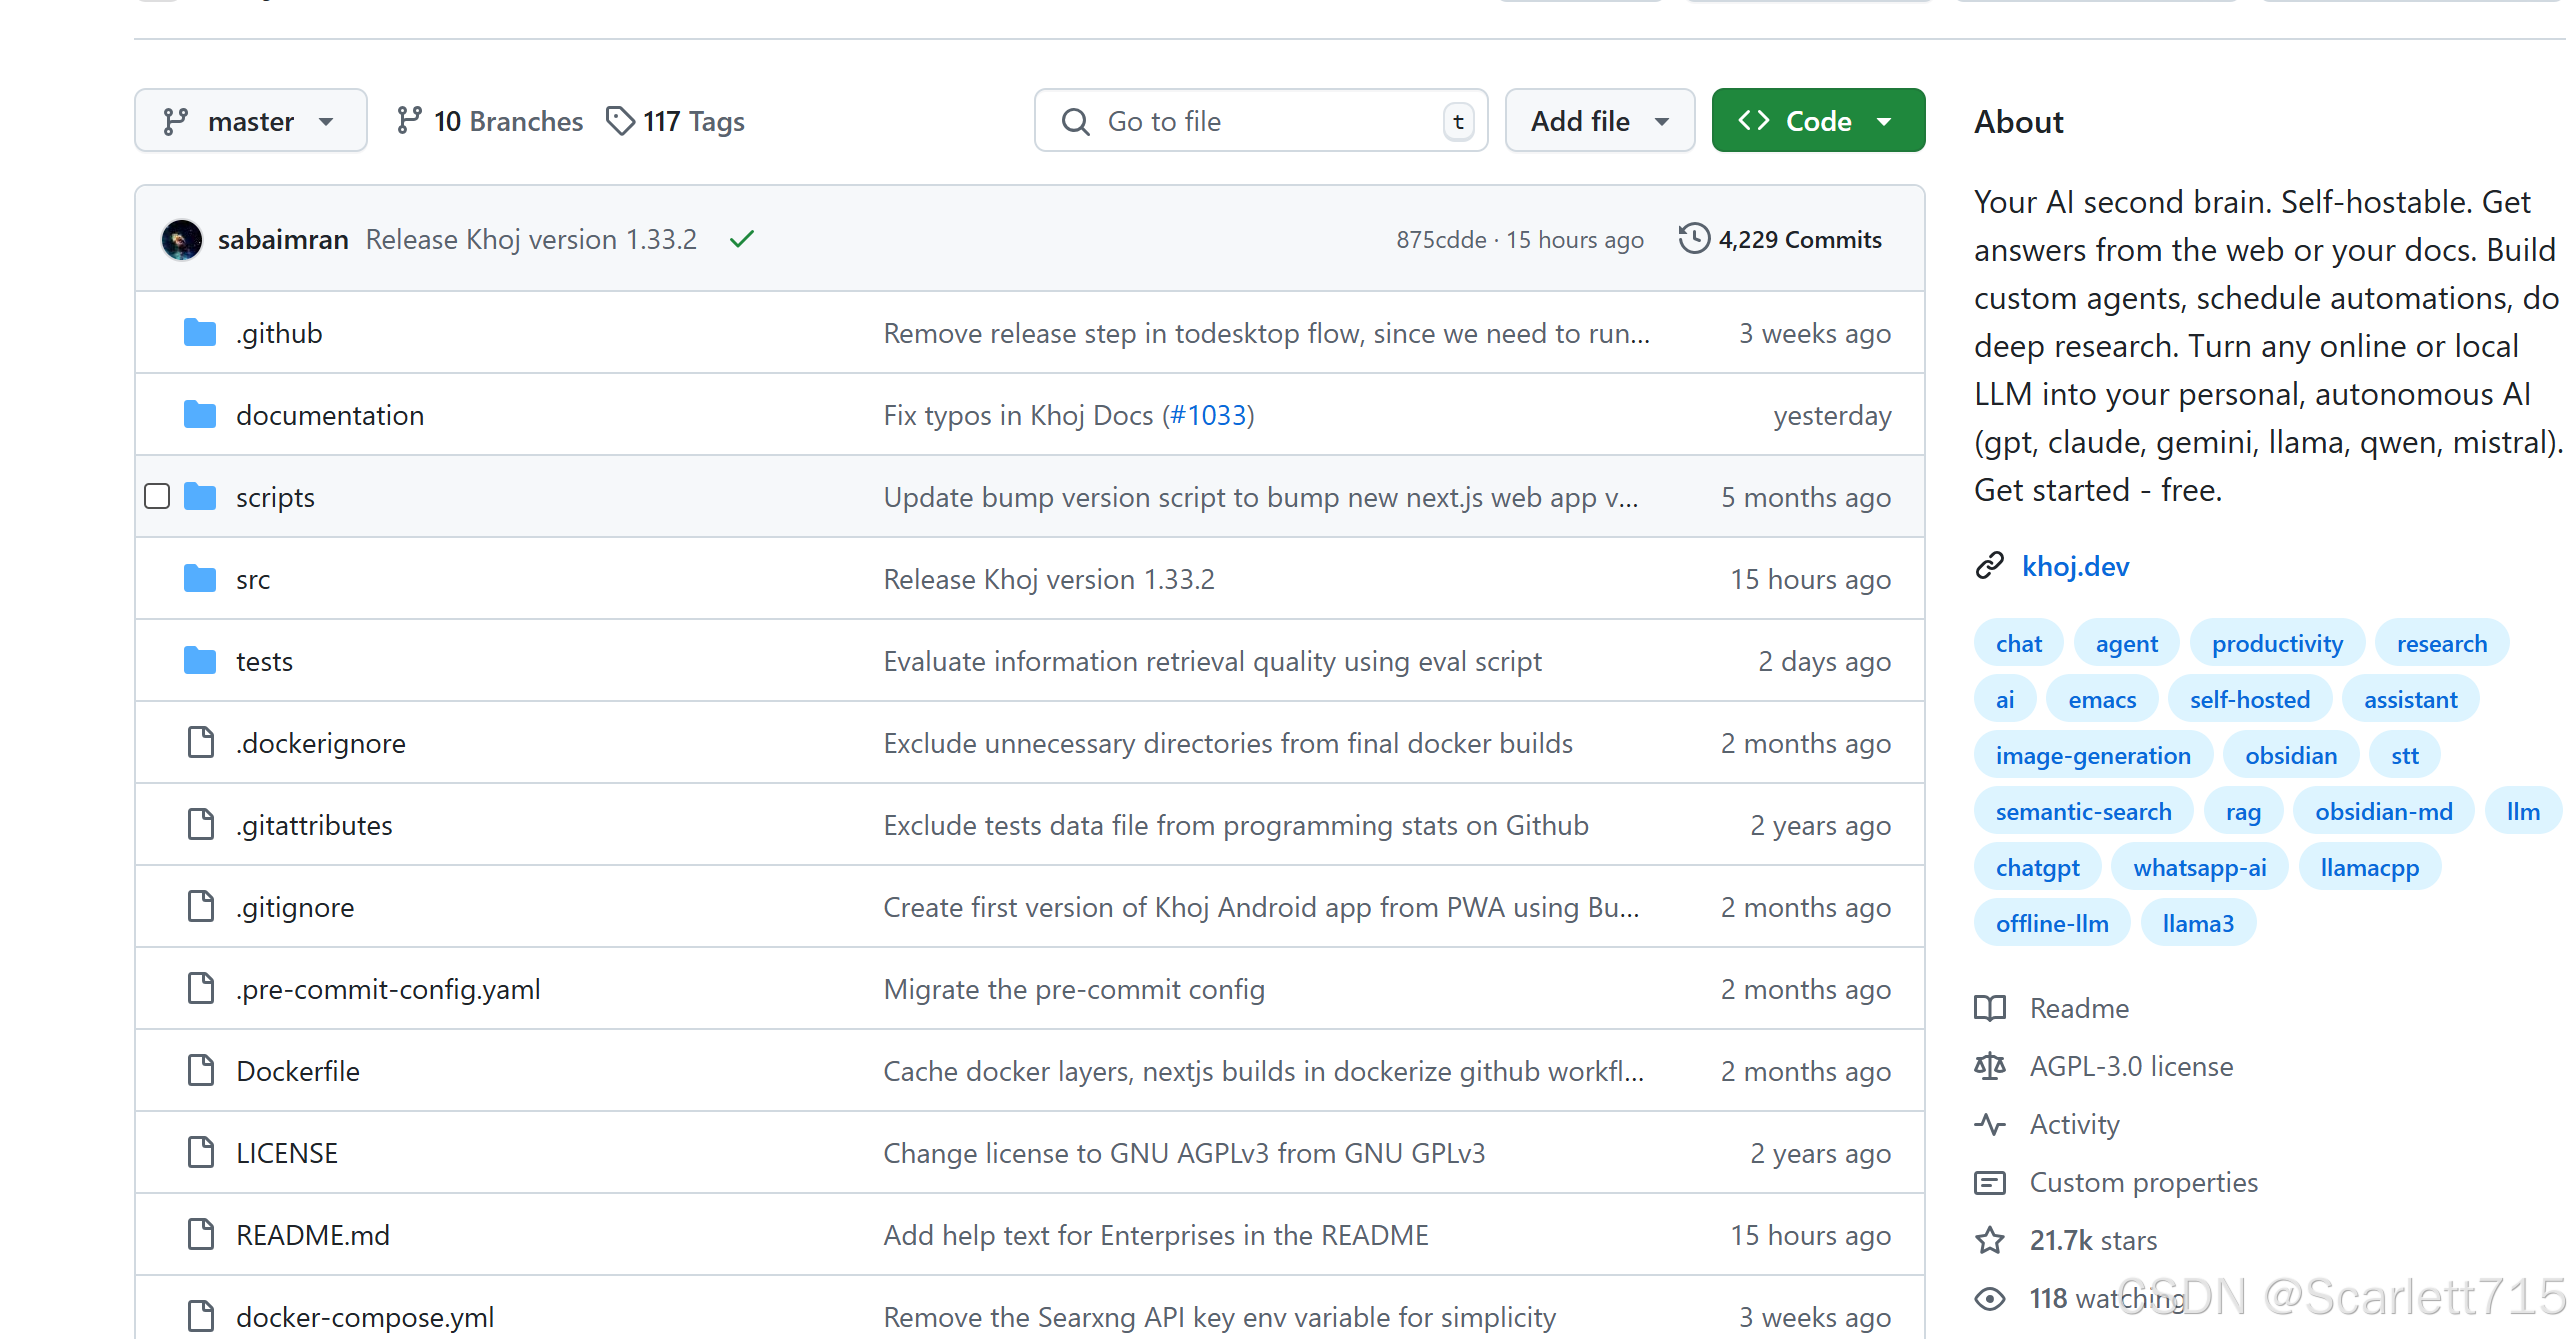The image size is (2572, 1339).
Task: Click the Readme book icon
Action: (x=1990, y=1008)
